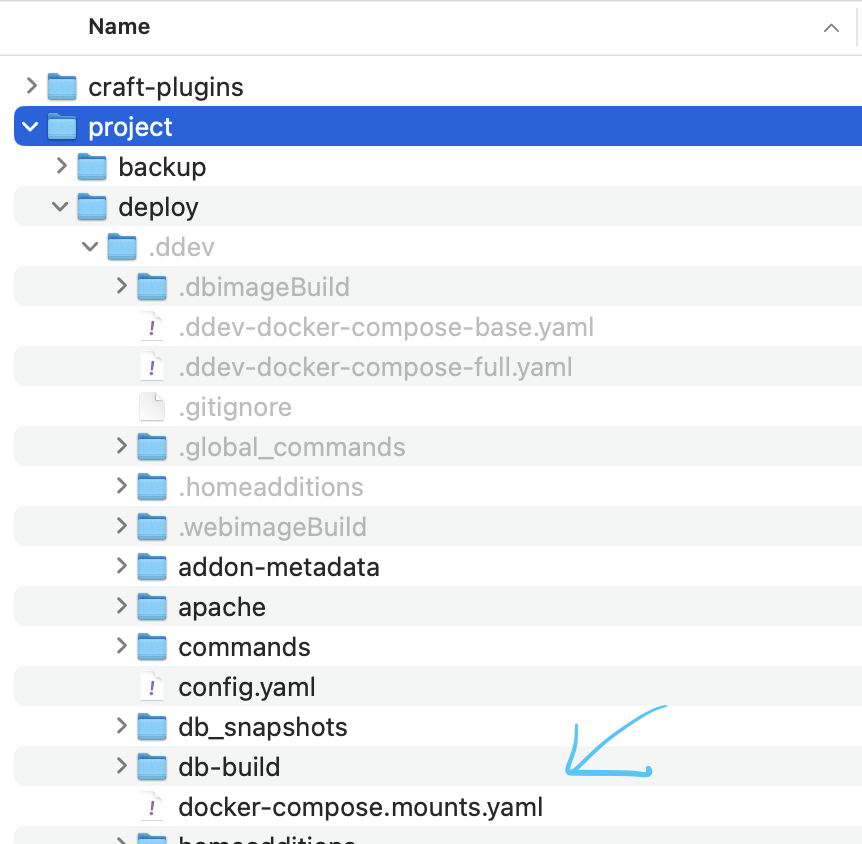
Task: Expand the db-build folder
Action: pos(121,767)
